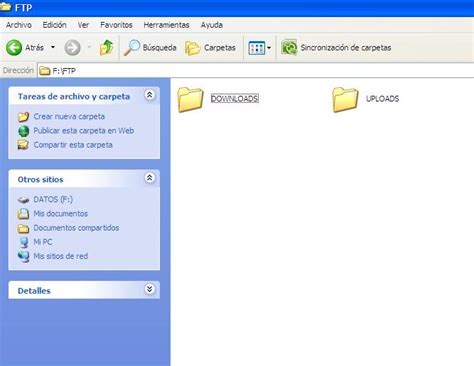This screenshot has height=366, width=474.
Task: Click the DOWNLOADS folder name label
Action: (x=235, y=99)
